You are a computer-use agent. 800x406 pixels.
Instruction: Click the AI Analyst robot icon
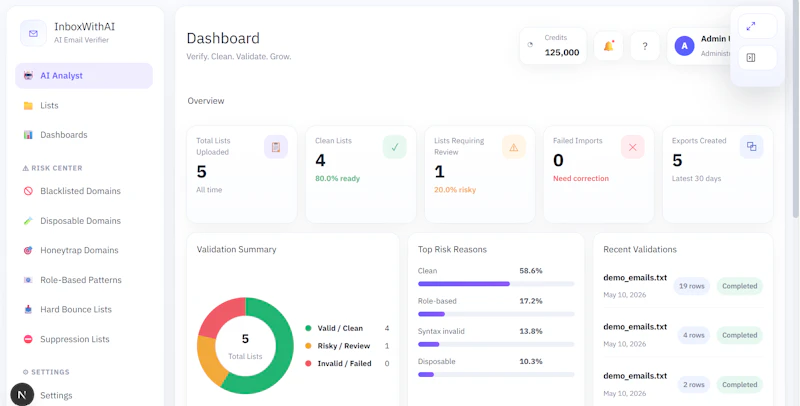point(28,75)
